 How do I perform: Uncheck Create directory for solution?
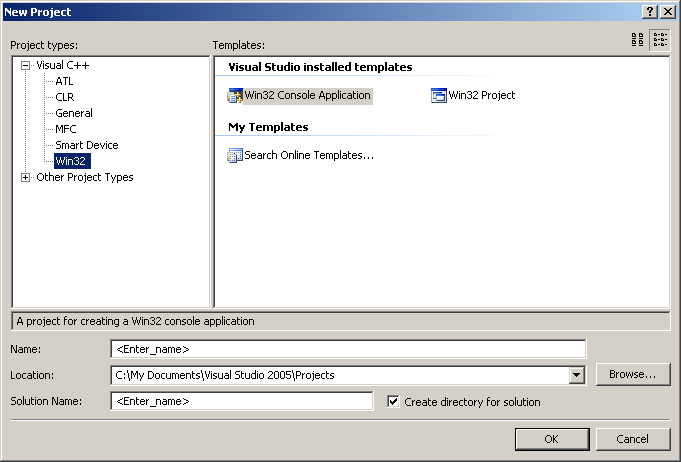(x=393, y=401)
